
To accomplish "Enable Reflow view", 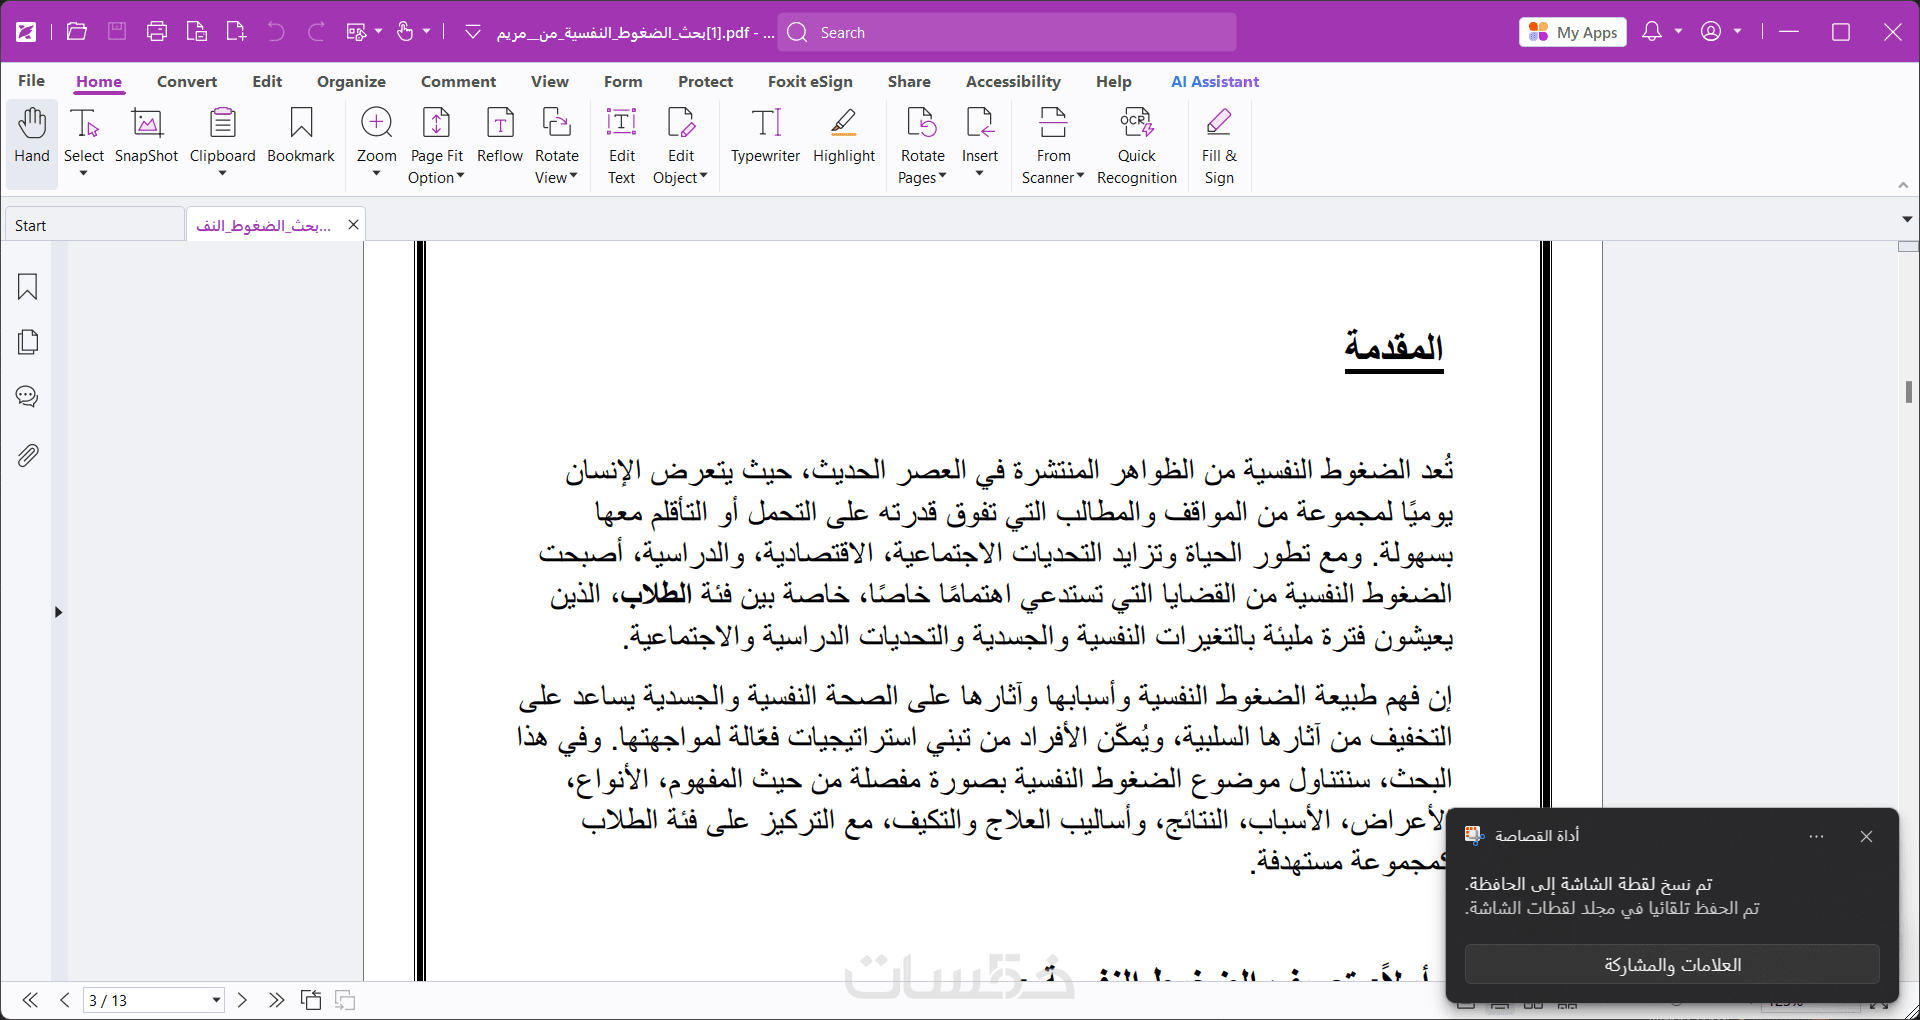I will [500, 136].
